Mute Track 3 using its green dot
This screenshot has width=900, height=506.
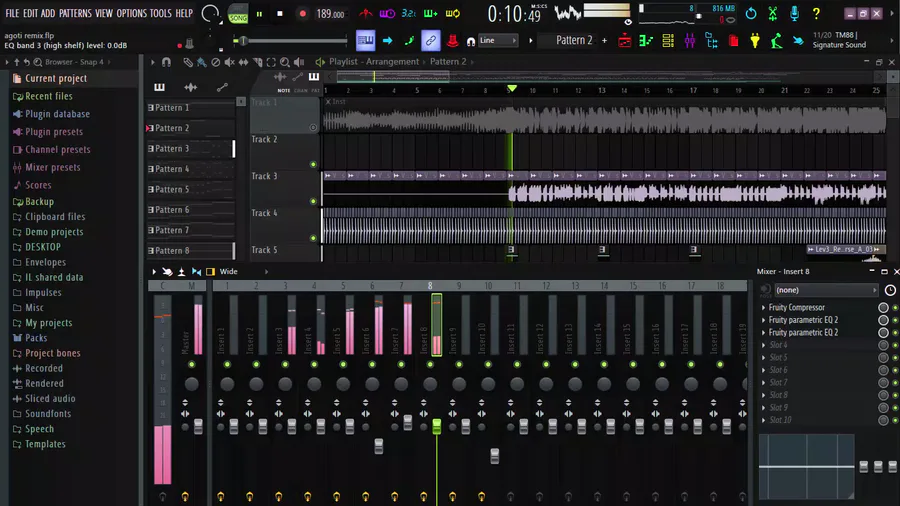[313, 201]
